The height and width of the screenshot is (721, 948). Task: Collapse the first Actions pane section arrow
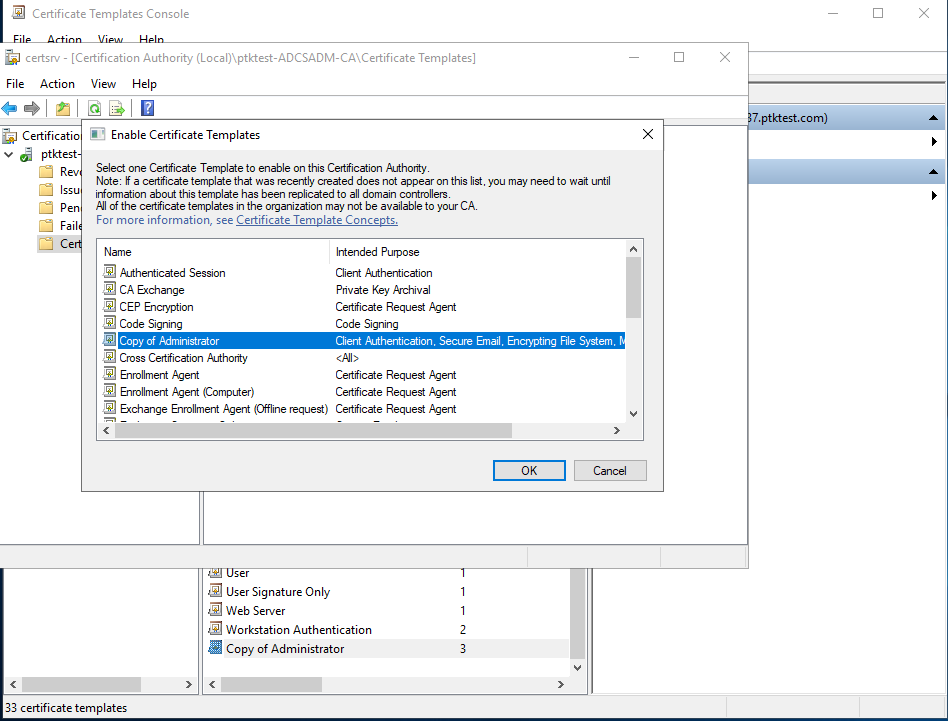click(x=933, y=118)
